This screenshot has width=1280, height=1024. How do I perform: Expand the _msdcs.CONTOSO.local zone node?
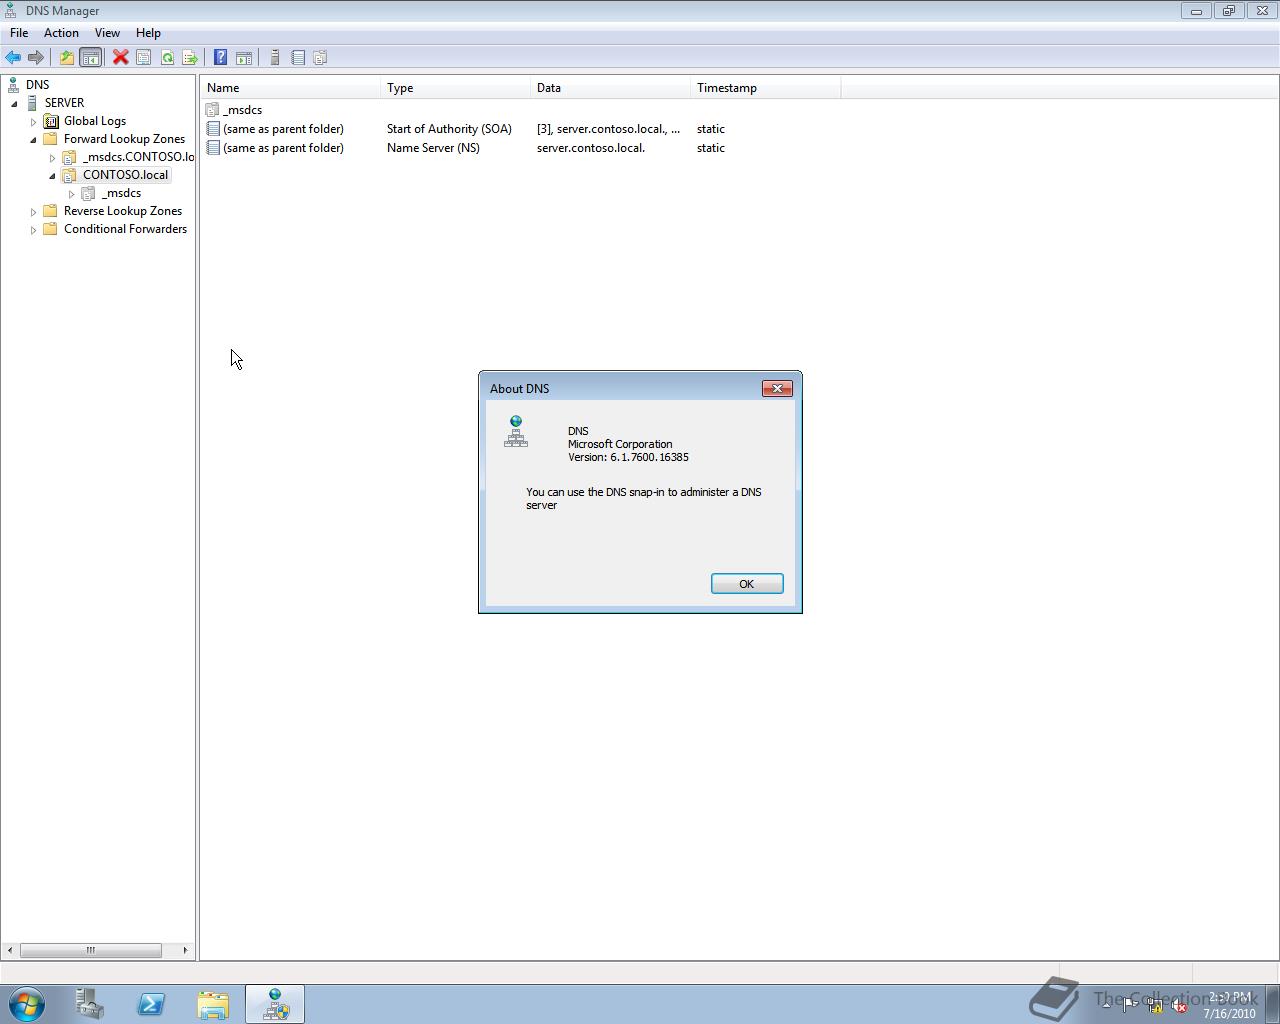pos(52,157)
